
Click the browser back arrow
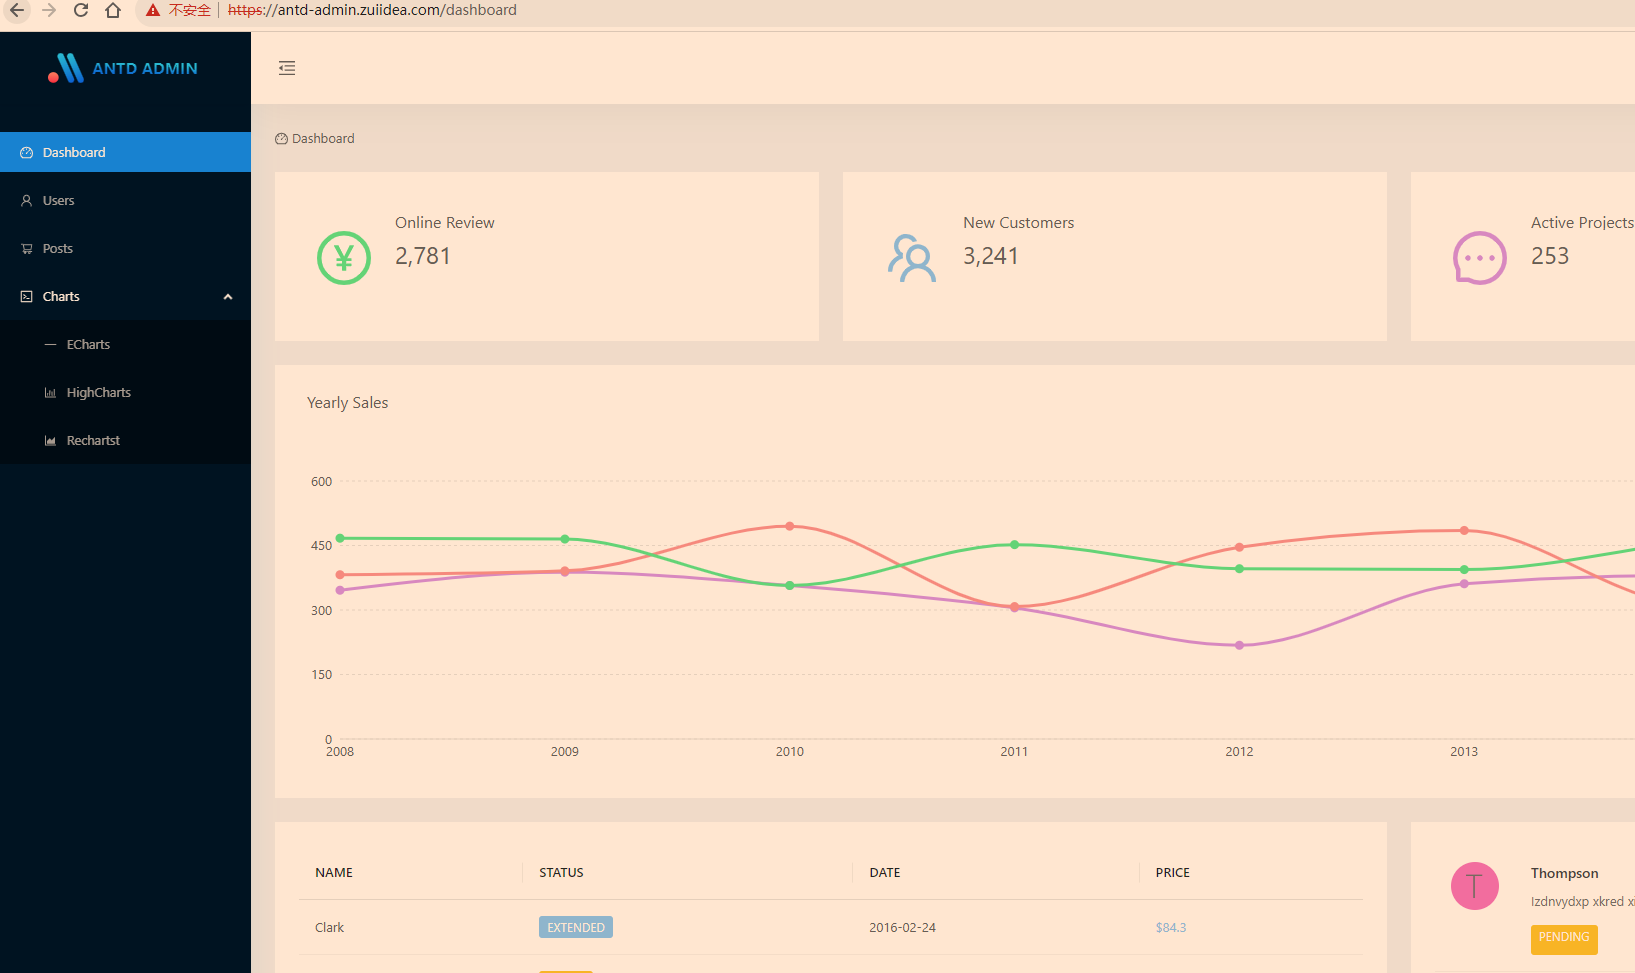(17, 10)
